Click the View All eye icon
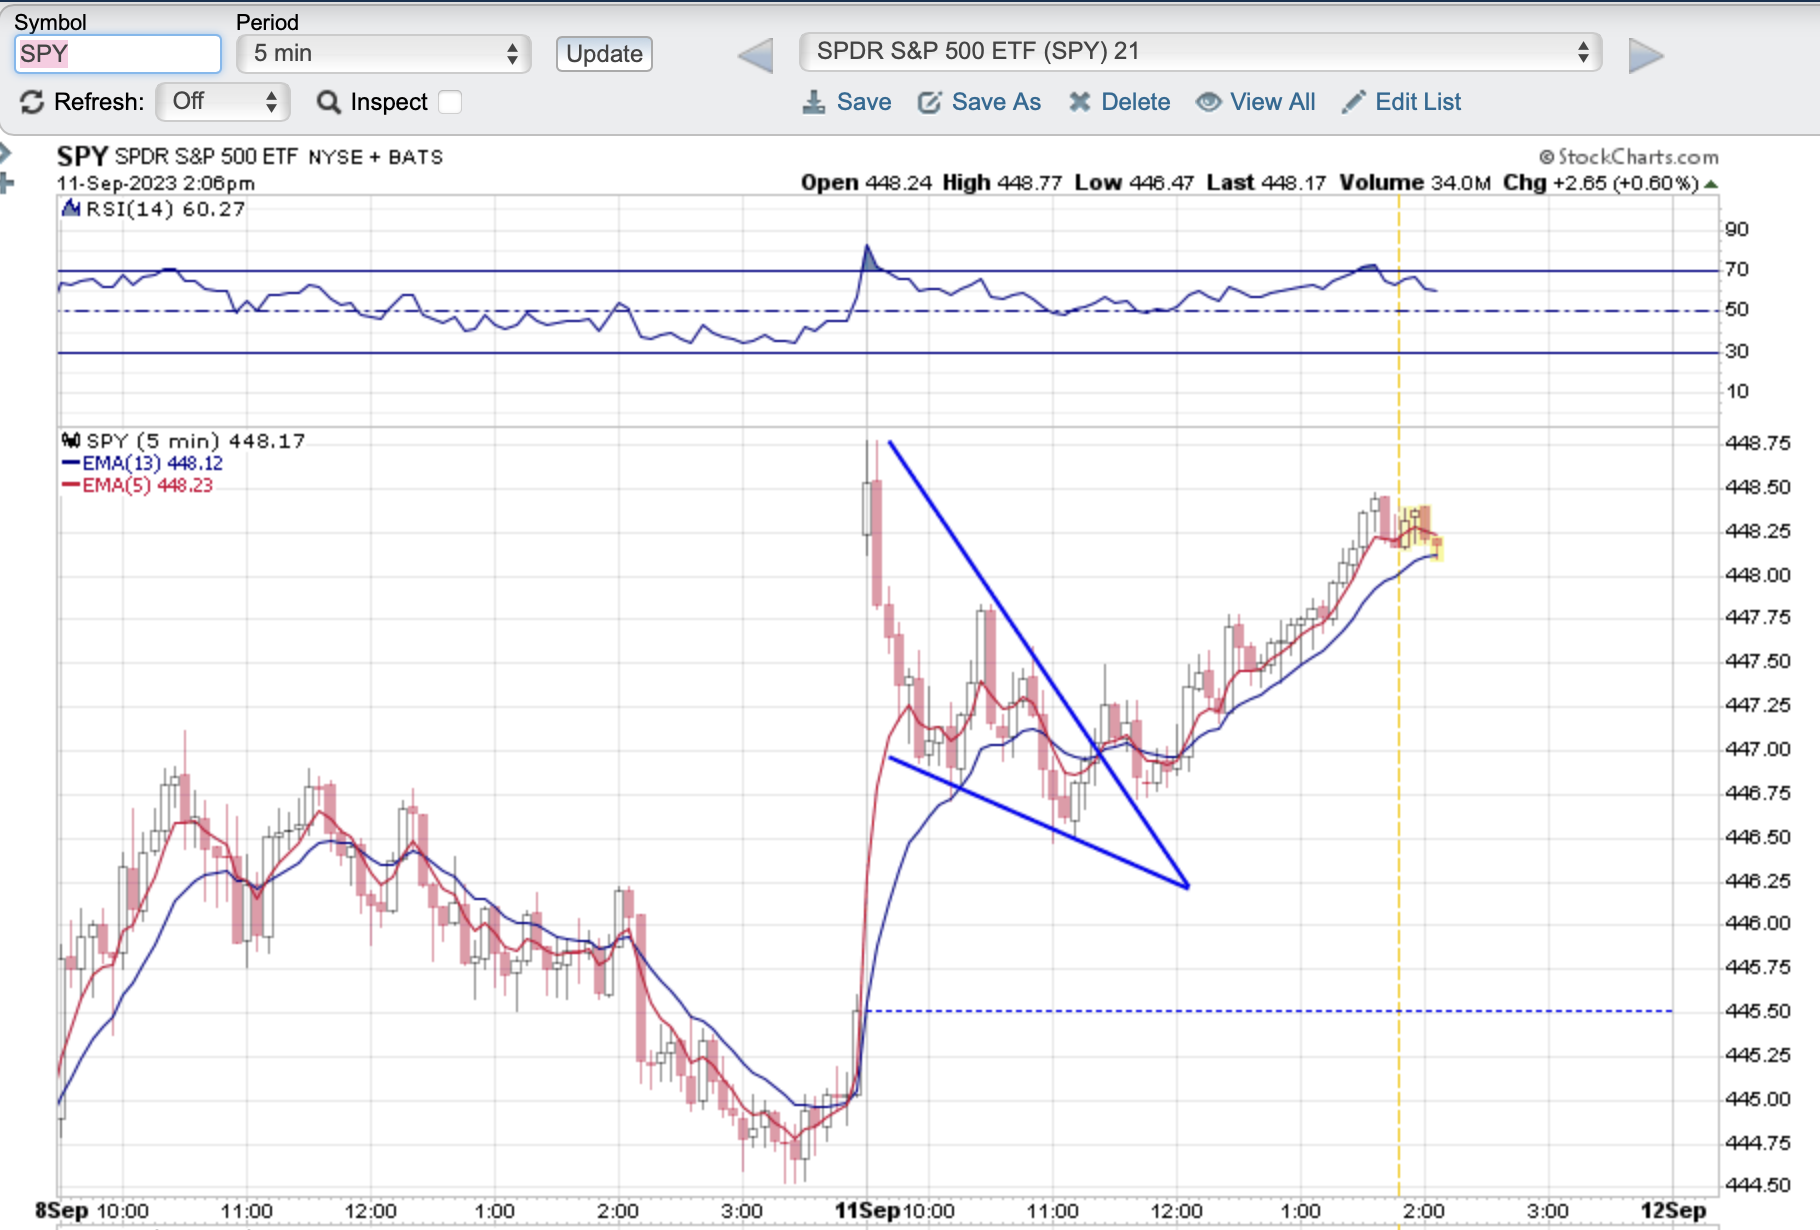 [1208, 102]
